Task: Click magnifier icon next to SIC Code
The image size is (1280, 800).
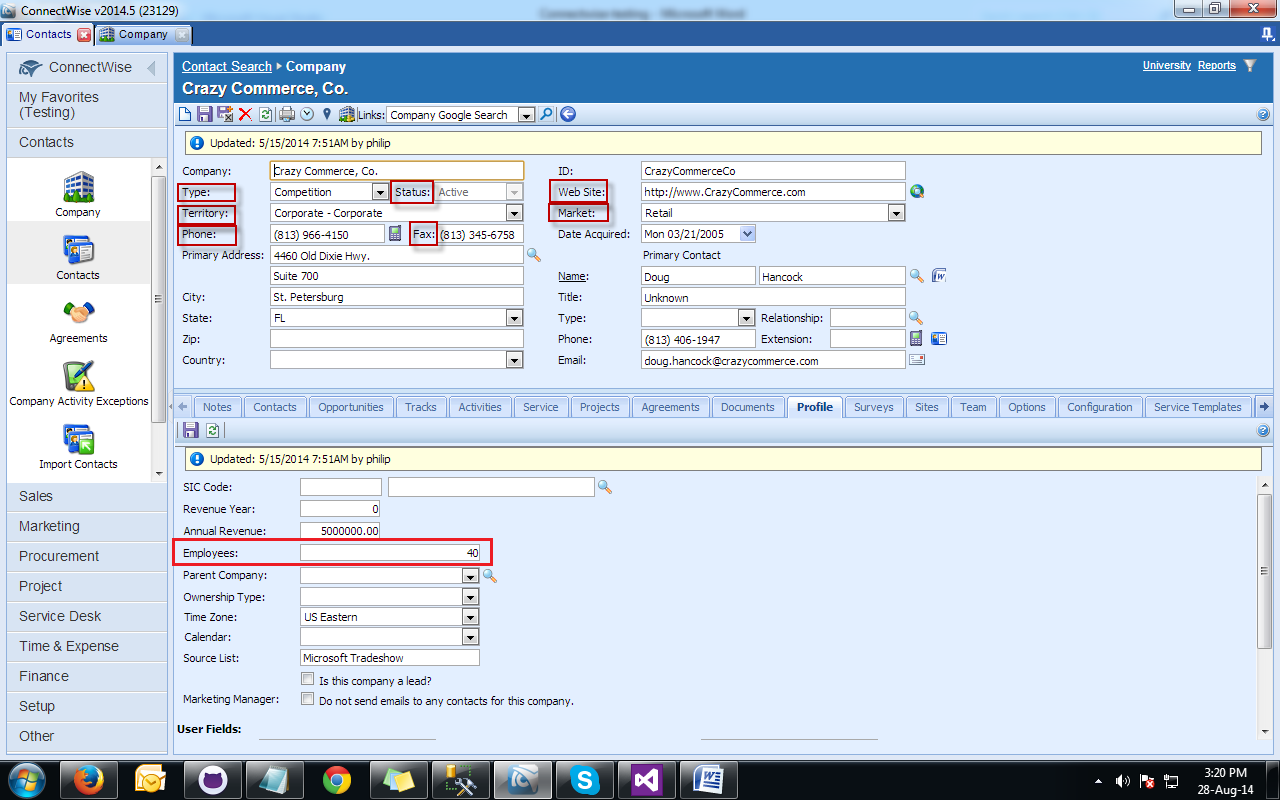Action: pos(604,487)
